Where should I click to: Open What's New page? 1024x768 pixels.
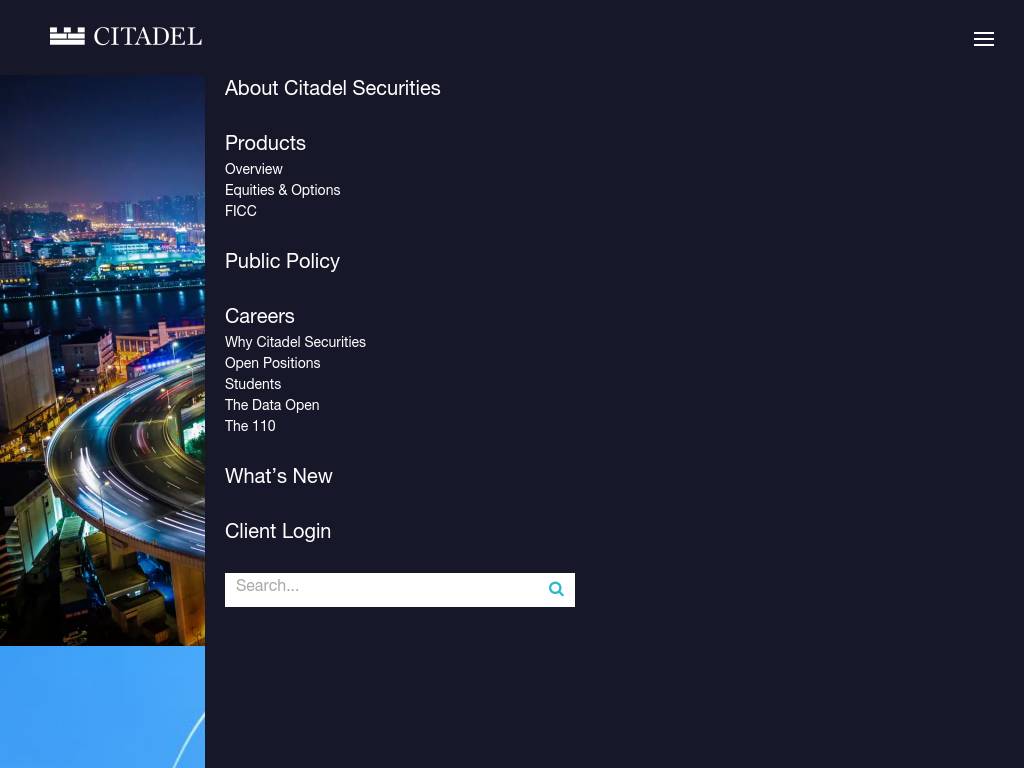[x=278, y=477]
